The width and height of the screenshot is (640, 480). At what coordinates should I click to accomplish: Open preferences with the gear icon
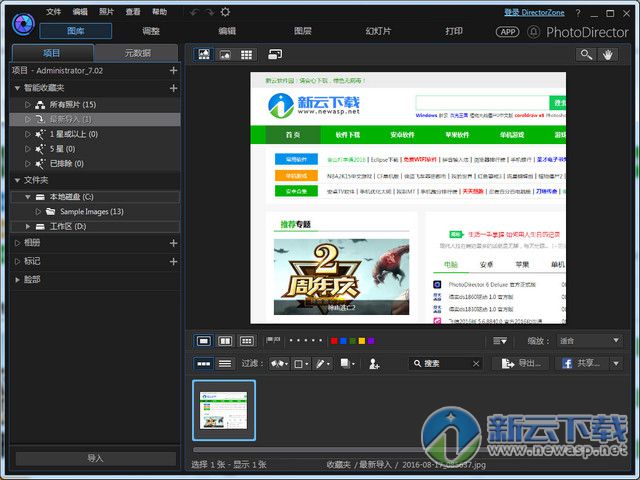(225, 12)
